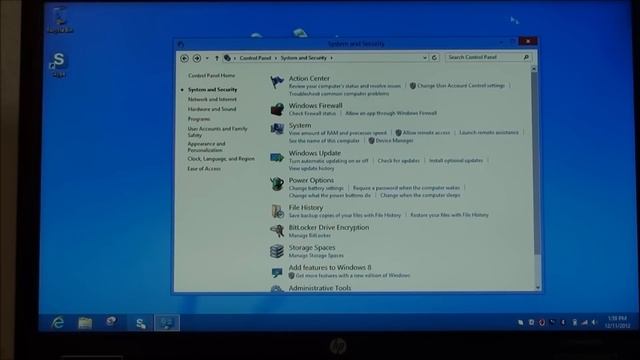
Task: Click the Skype taskbar icon
Action: pos(140,323)
